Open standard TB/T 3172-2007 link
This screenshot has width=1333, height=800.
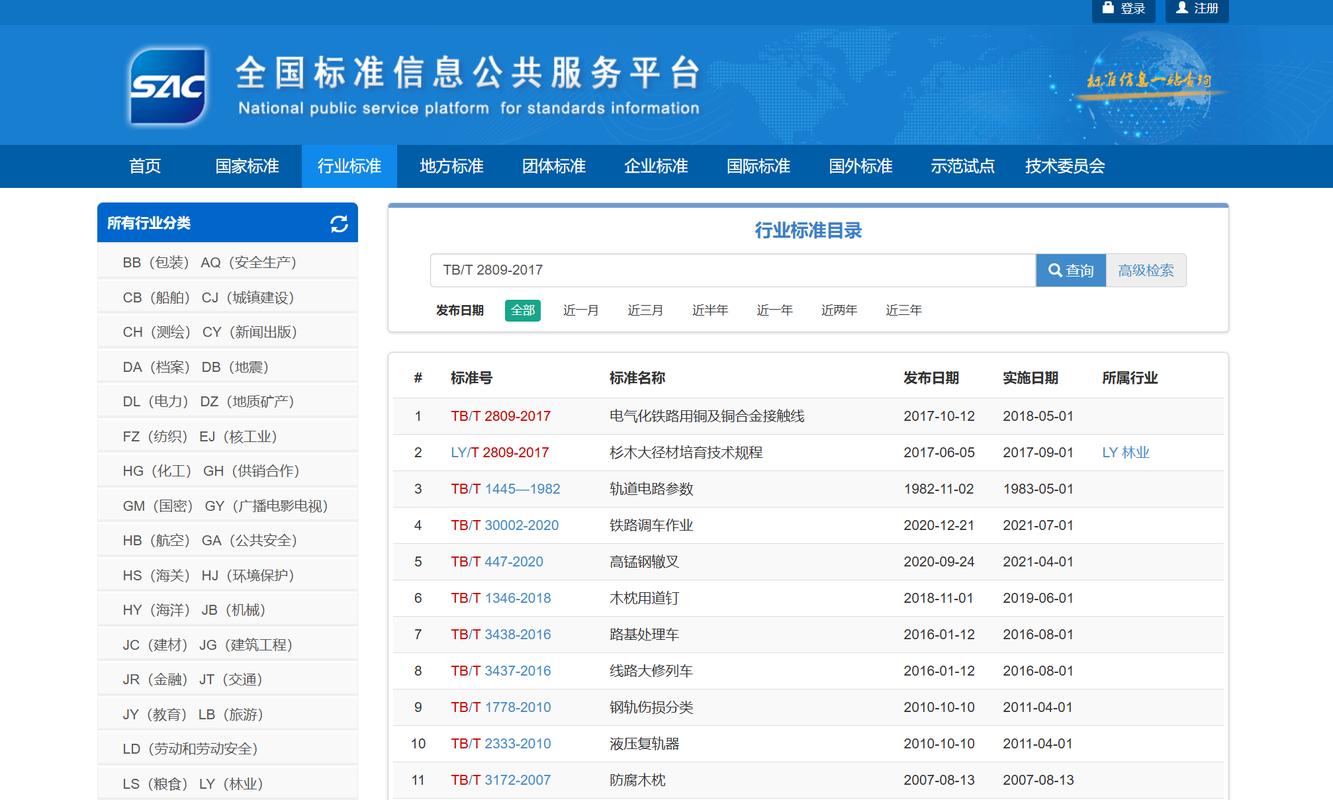tap(501, 780)
